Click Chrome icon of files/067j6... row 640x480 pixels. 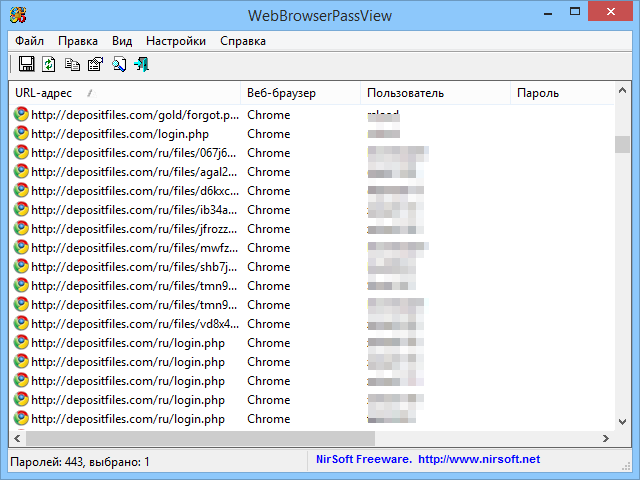[x=21, y=153]
